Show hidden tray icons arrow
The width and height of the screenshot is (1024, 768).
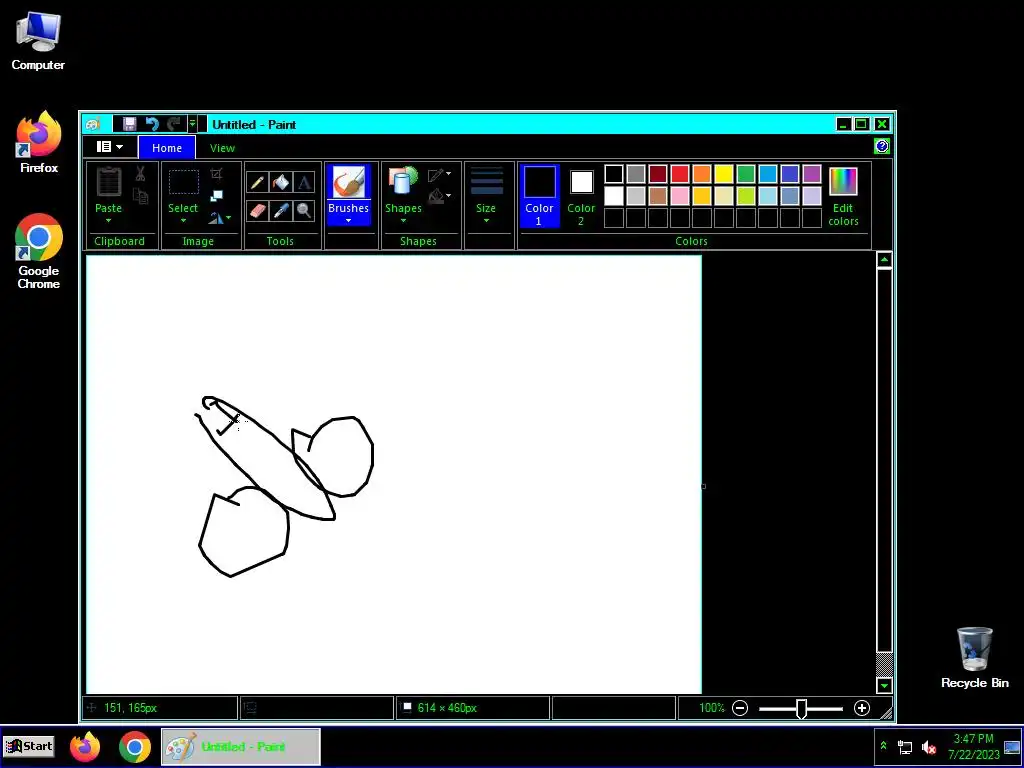883,746
